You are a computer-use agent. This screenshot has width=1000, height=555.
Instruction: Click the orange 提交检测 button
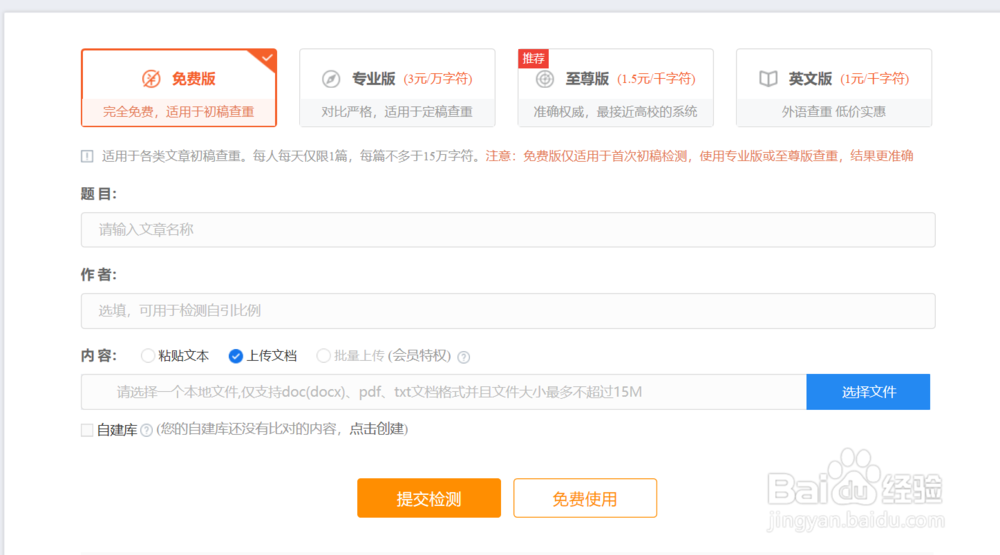coord(429,498)
